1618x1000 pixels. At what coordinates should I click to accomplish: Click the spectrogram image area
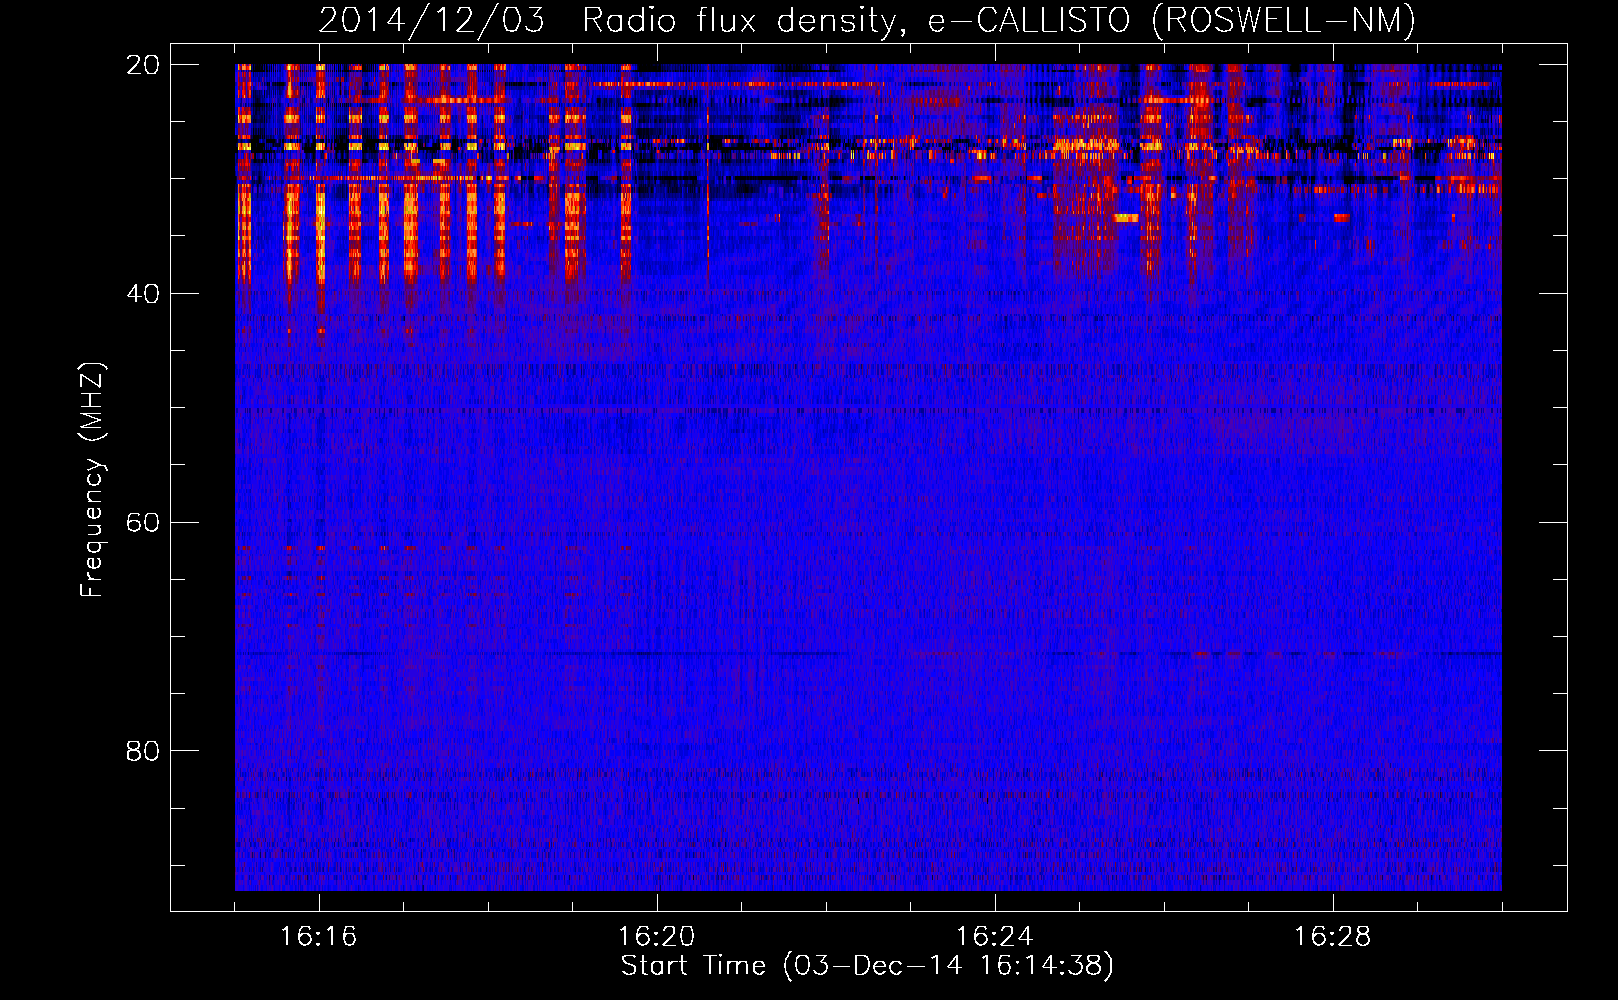pyautogui.click(x=868, y=477)
